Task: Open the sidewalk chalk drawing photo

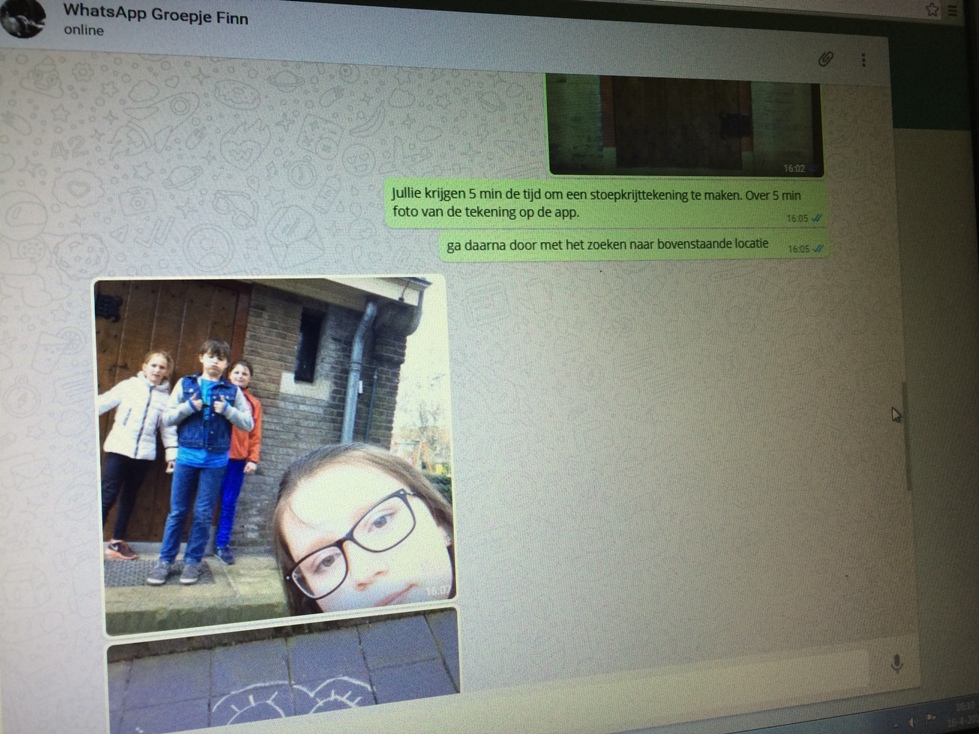Action: click(x=284, y=671)
